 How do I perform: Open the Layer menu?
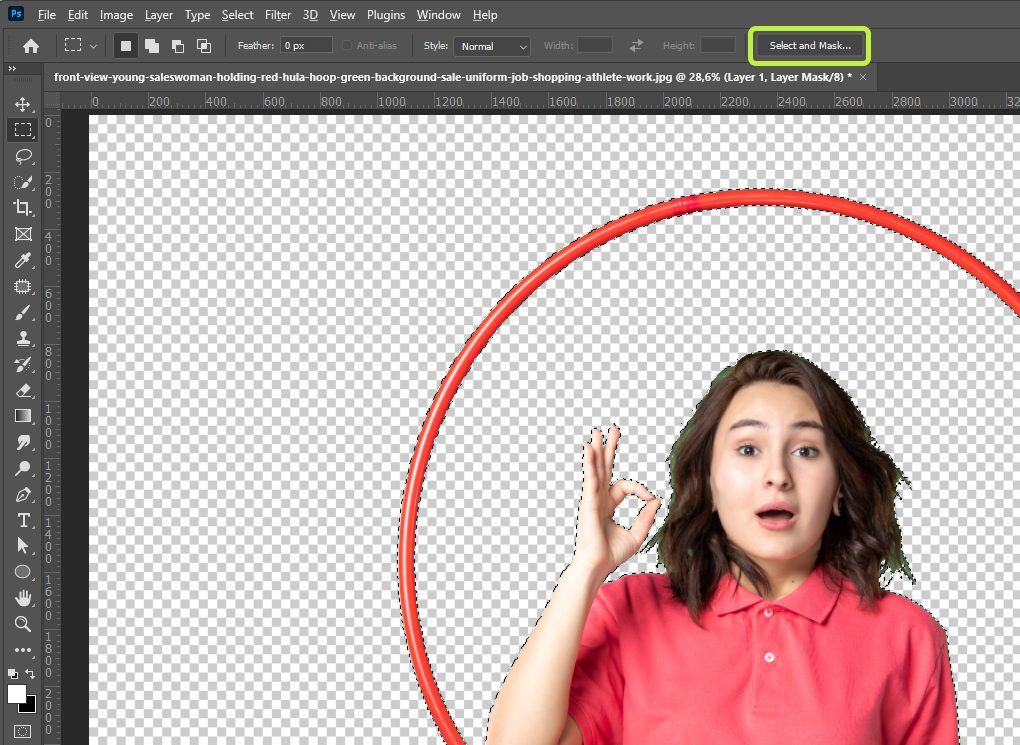pyautogui.click(x=159, y=14)
